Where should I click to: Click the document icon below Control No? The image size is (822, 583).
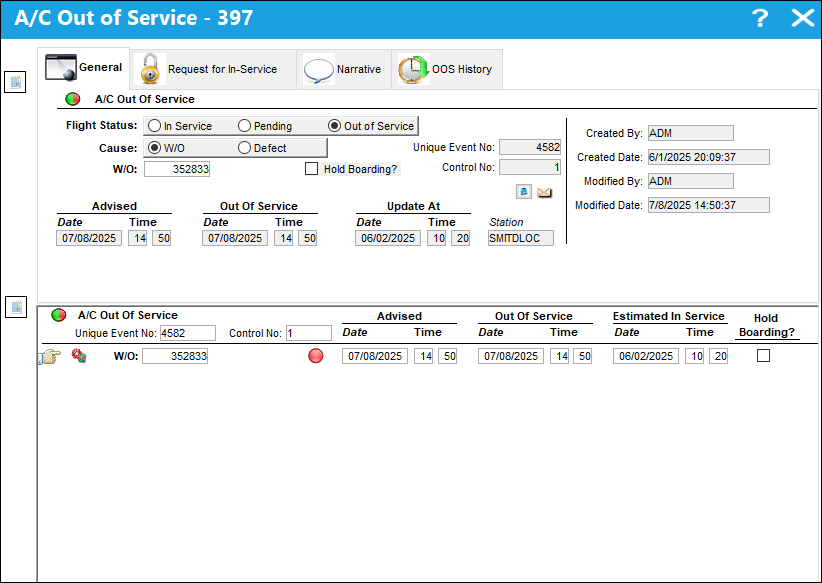(x=524, y=192)
